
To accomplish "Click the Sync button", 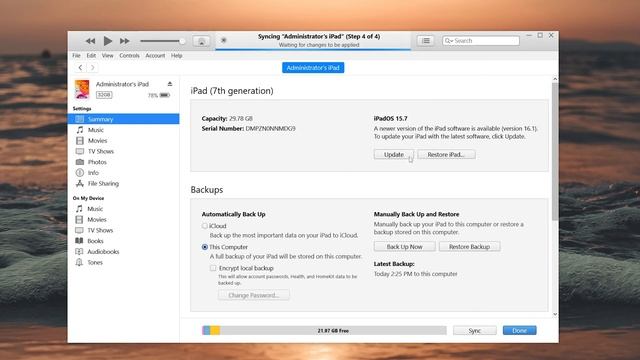I will [x=475, y=331].
